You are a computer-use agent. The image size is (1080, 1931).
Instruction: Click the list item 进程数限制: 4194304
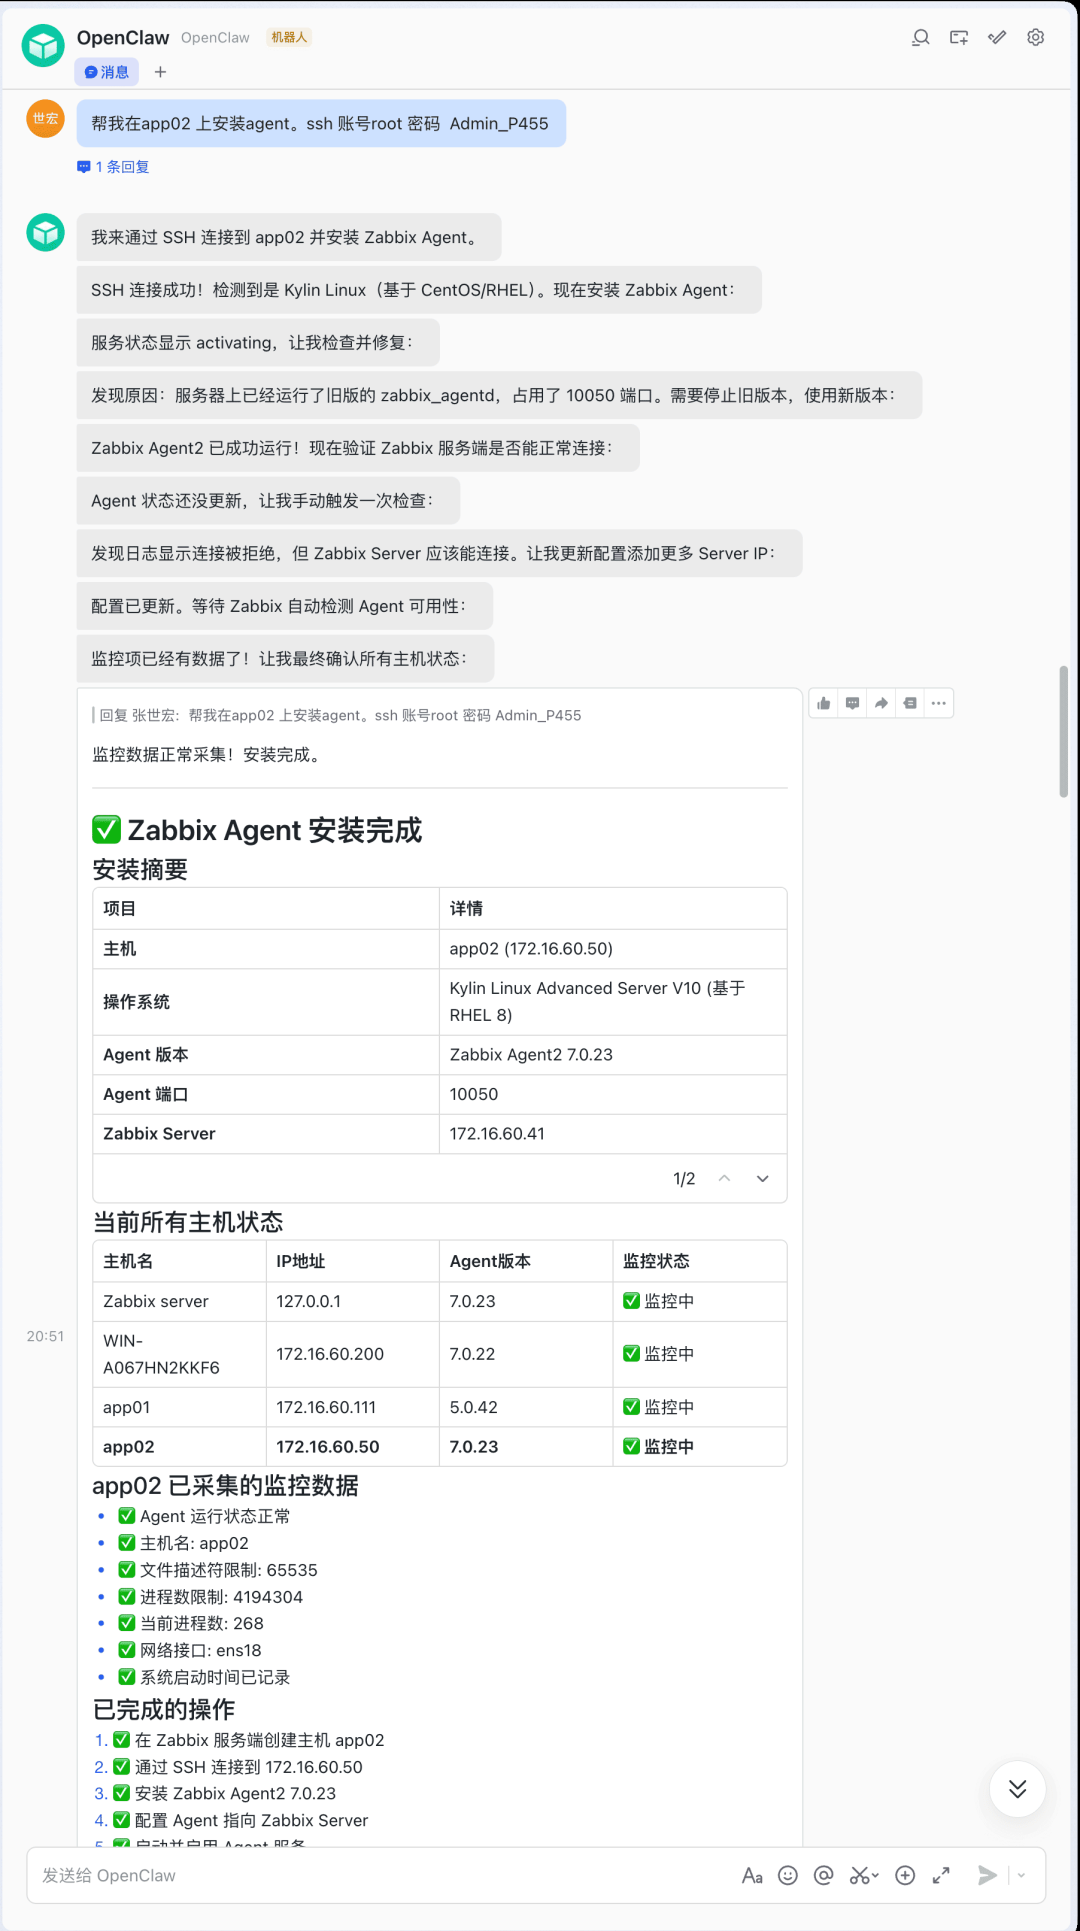(x=210, y=1597)
